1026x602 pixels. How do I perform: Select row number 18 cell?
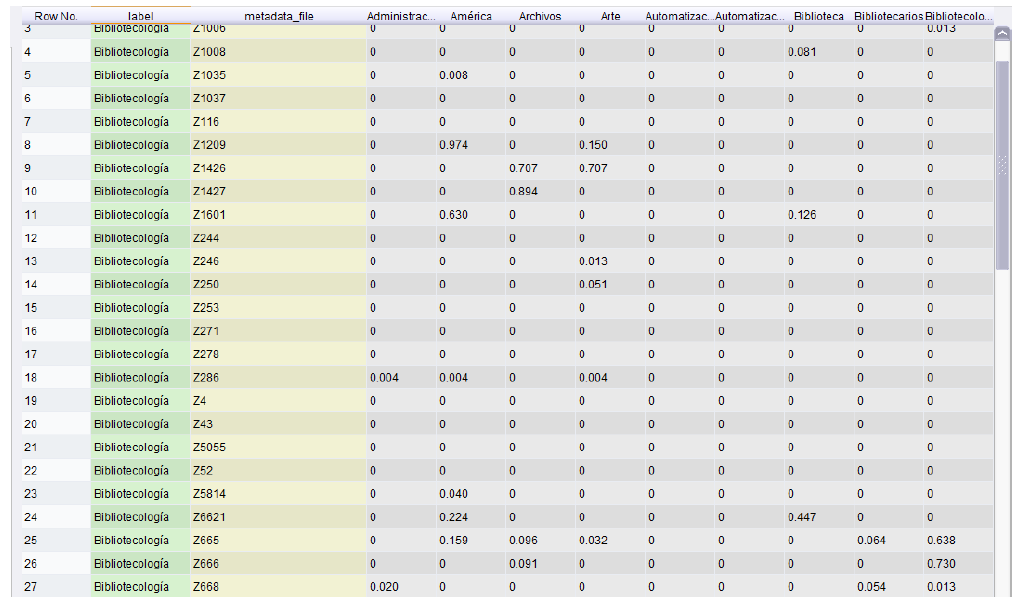click(x=31, y=378)
